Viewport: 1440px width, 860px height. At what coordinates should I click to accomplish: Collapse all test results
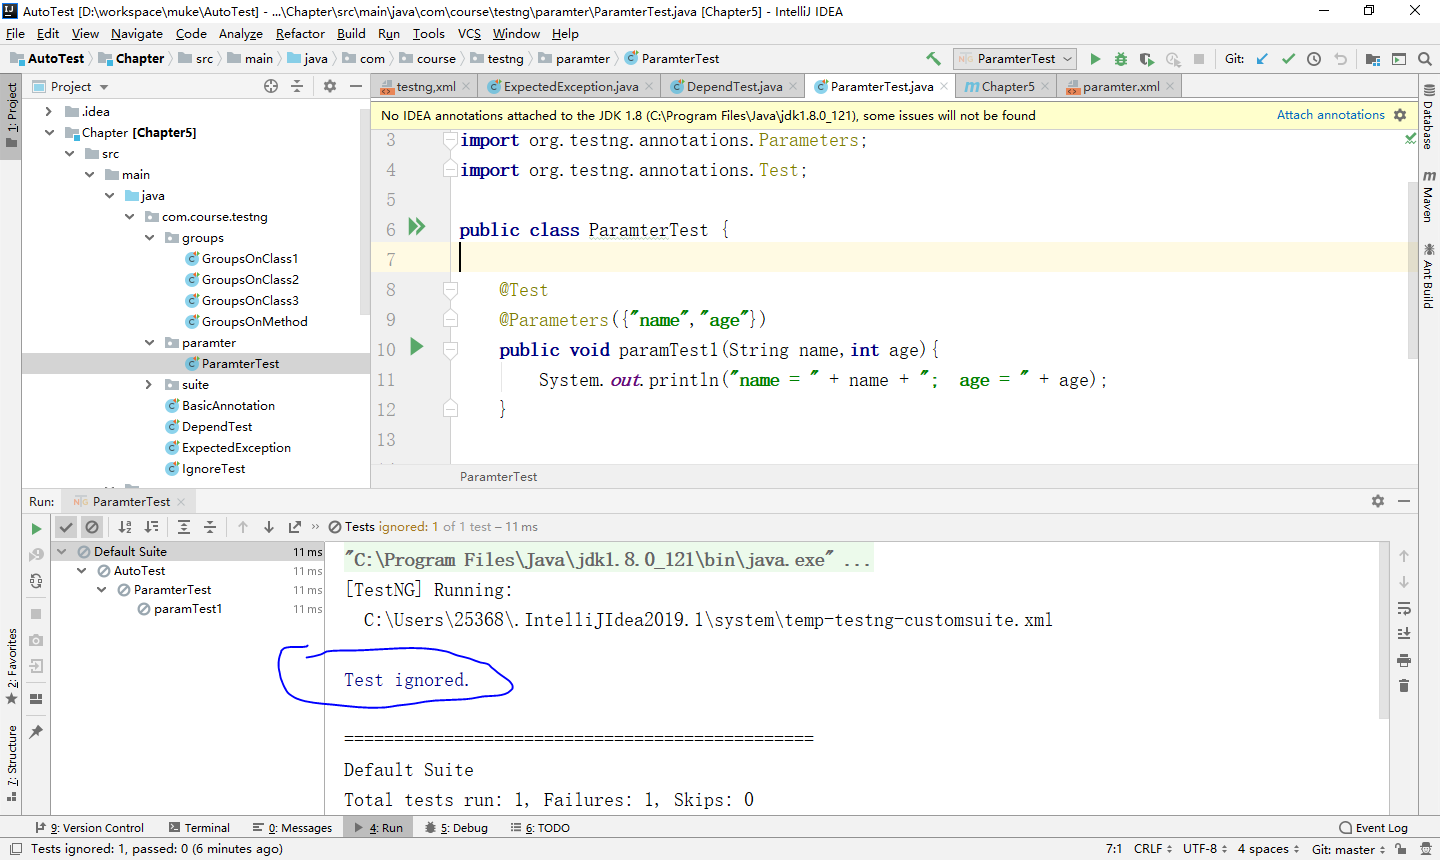210,527
